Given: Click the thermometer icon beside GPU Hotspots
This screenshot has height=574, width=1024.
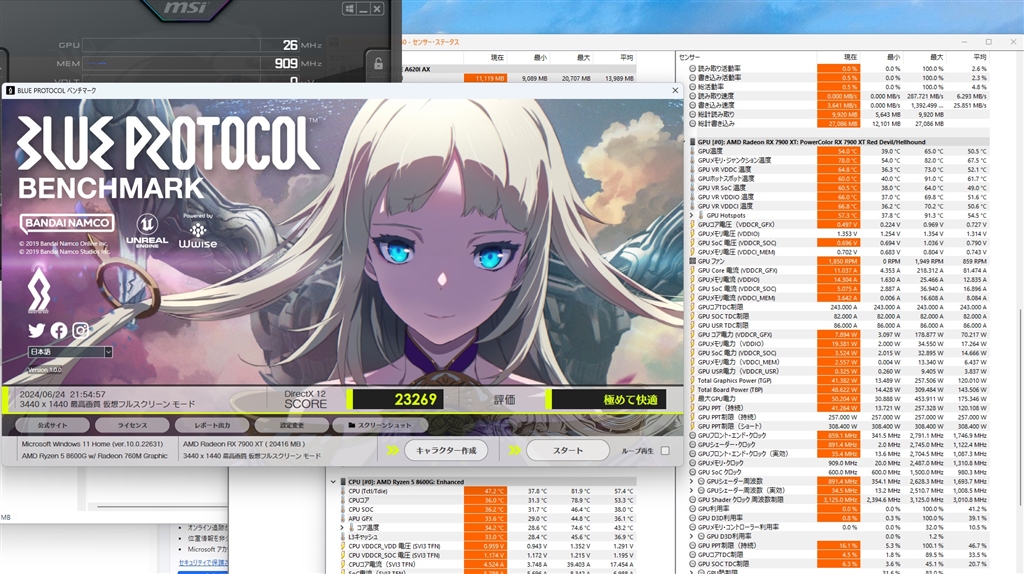Looking at the screenshot, I should [701, 215].
